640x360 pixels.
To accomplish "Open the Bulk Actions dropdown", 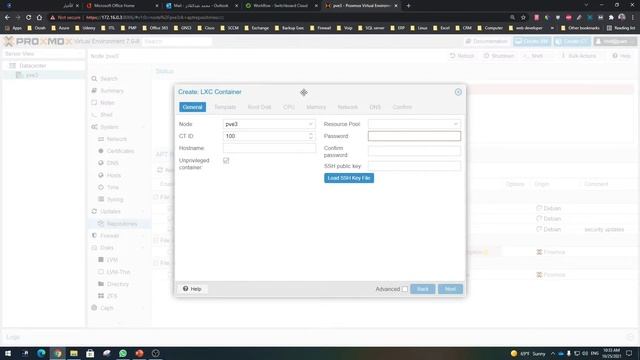I will [x=579, y=56].
